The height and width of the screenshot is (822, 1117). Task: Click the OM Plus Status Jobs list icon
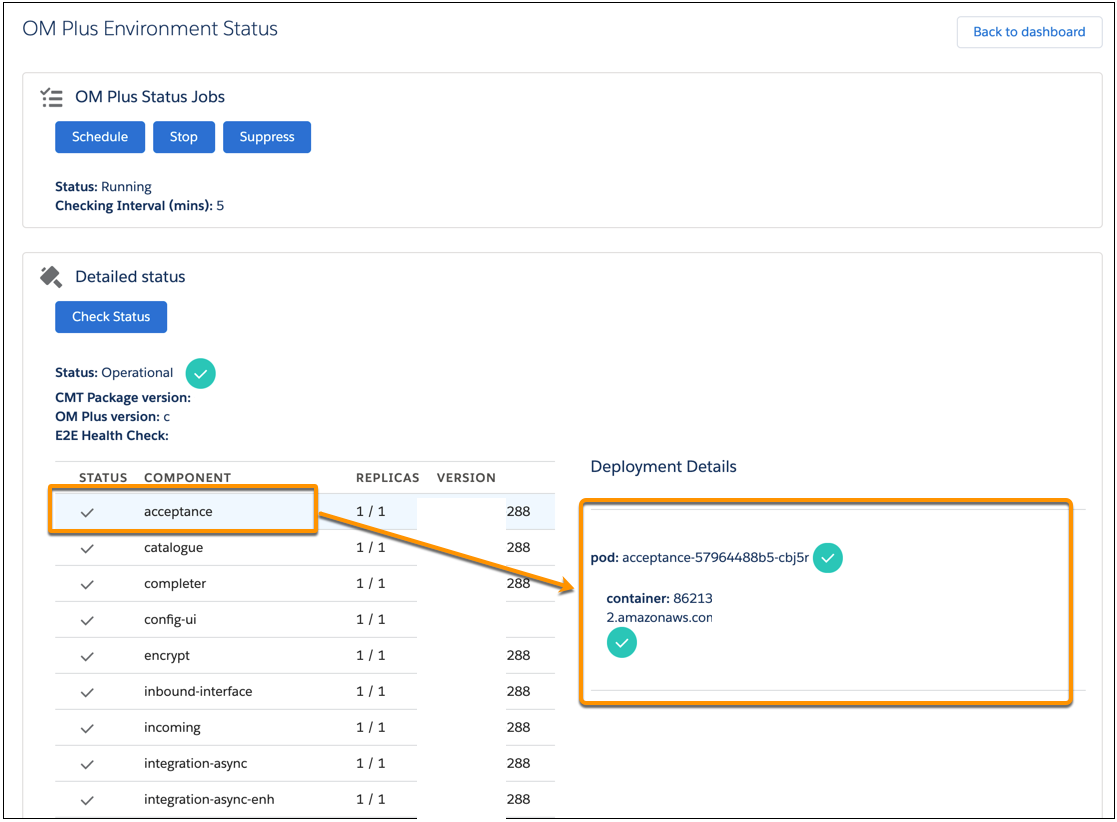point(51,98)
